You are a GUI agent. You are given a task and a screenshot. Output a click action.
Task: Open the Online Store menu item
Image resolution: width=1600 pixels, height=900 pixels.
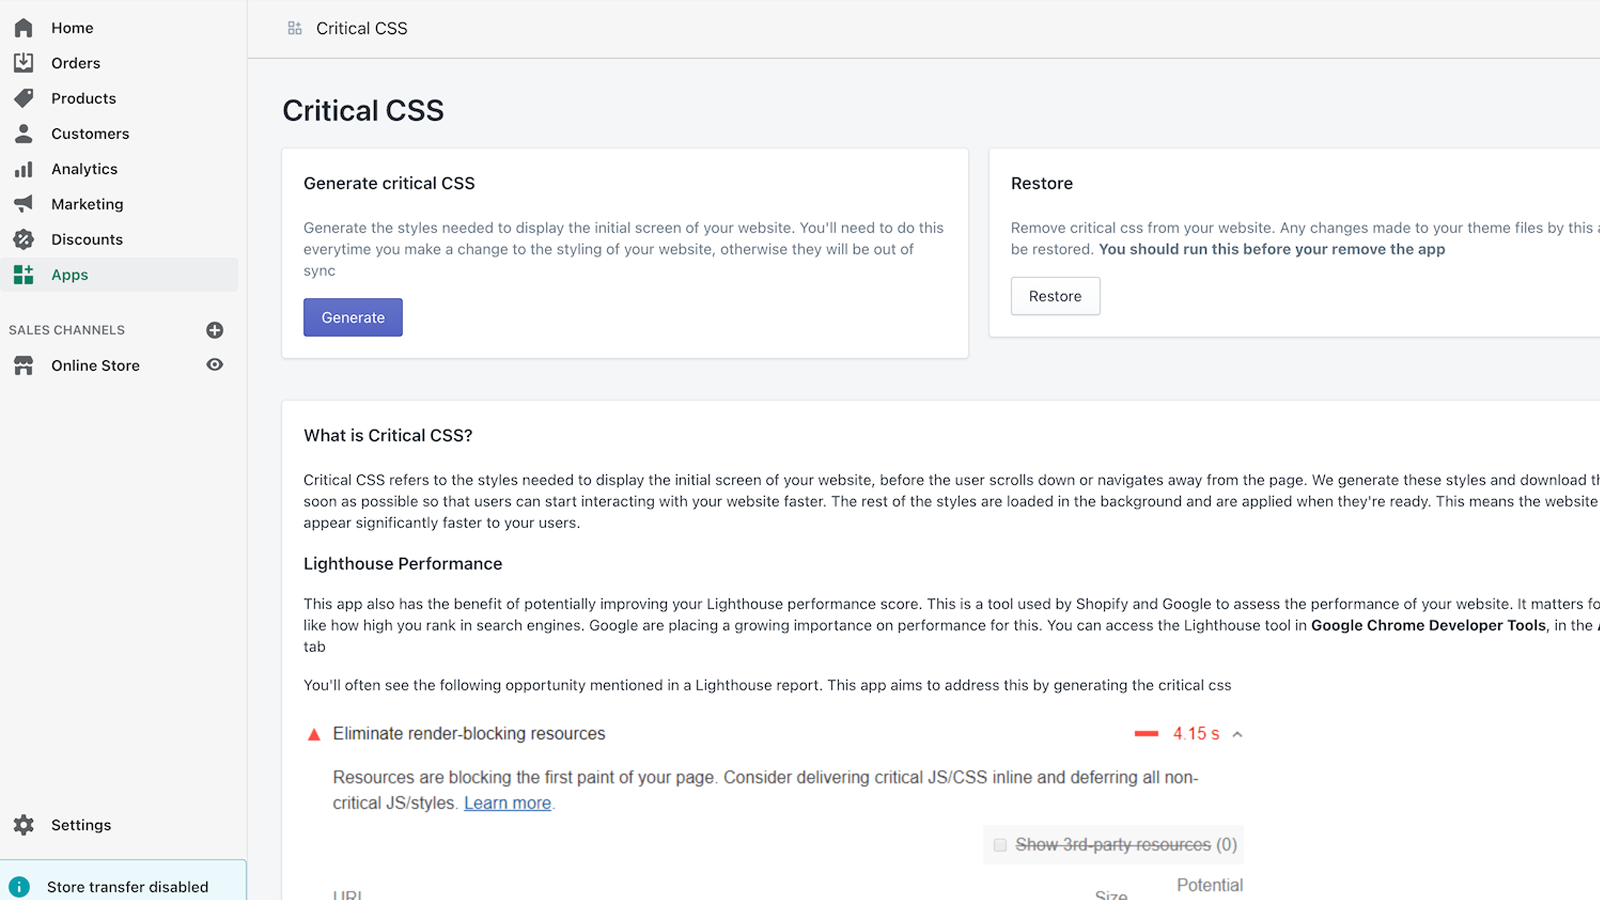point(95,365)
